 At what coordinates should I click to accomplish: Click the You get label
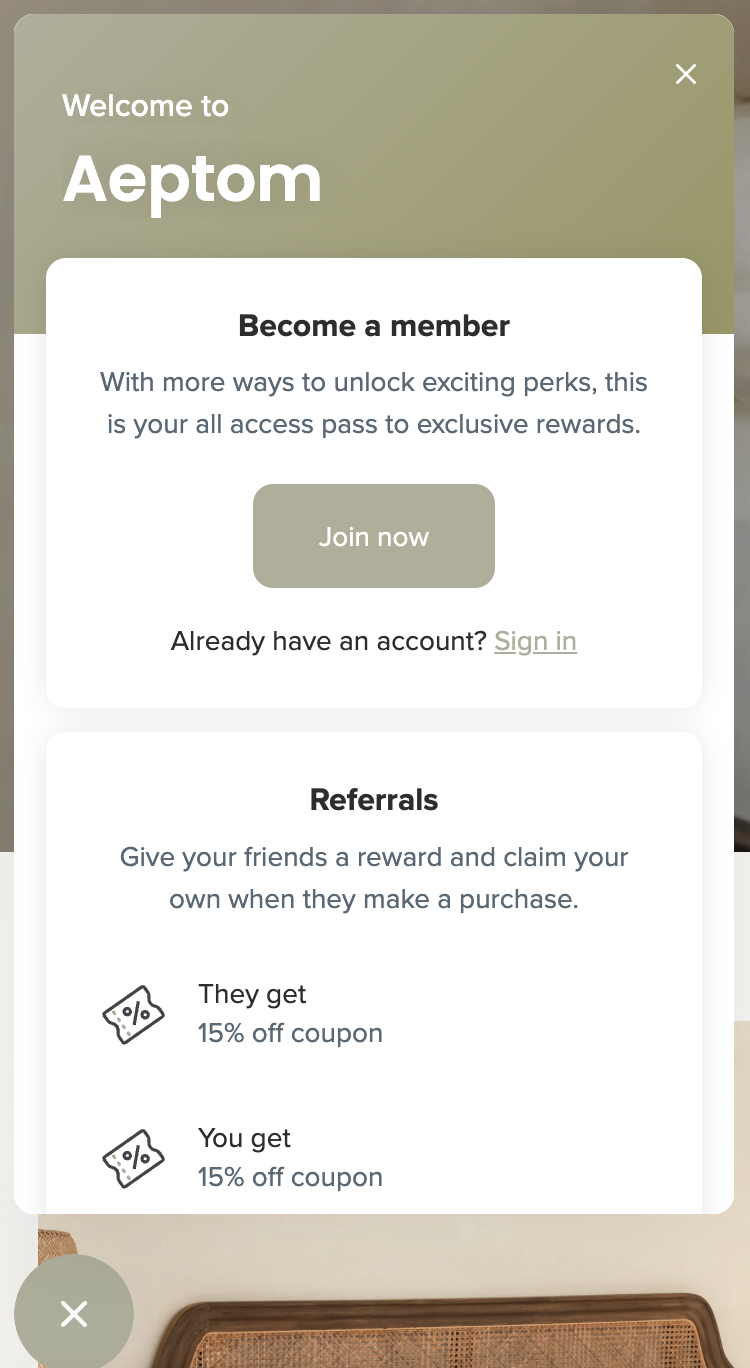point(244,1138)
